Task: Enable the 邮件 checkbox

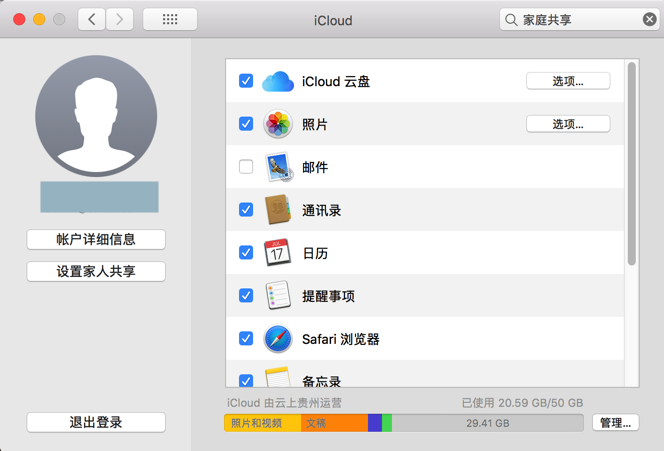Action: point(246,167)
